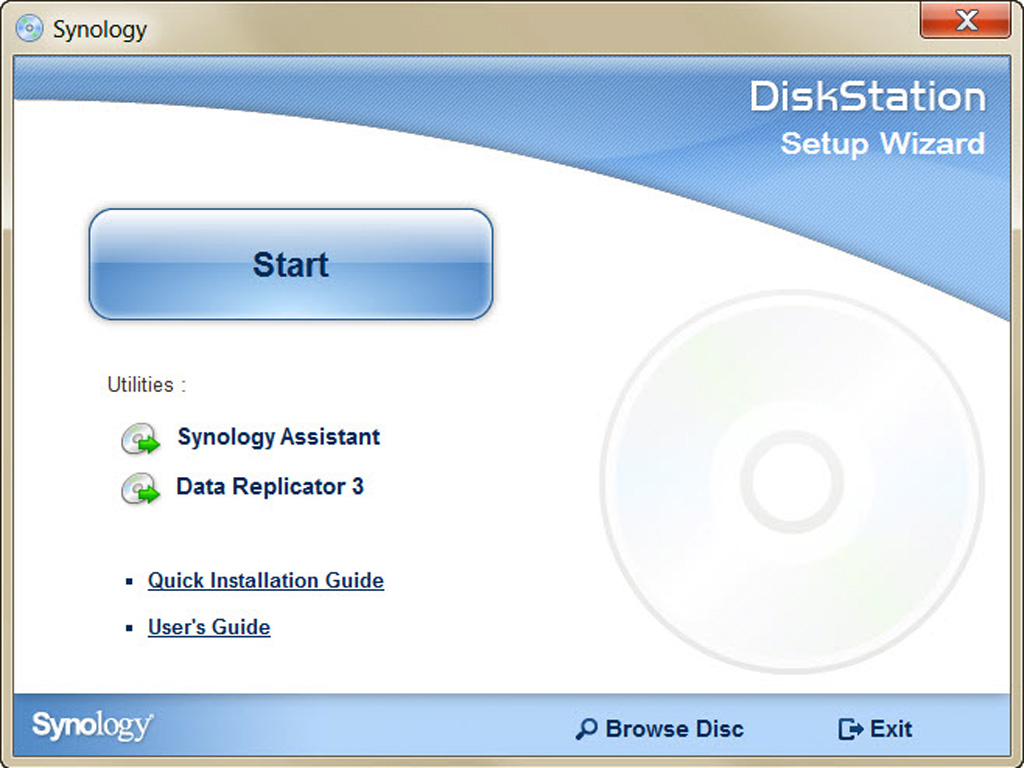Click the Exit door arrow icon
1024x768 pixels.
(850, 729)
